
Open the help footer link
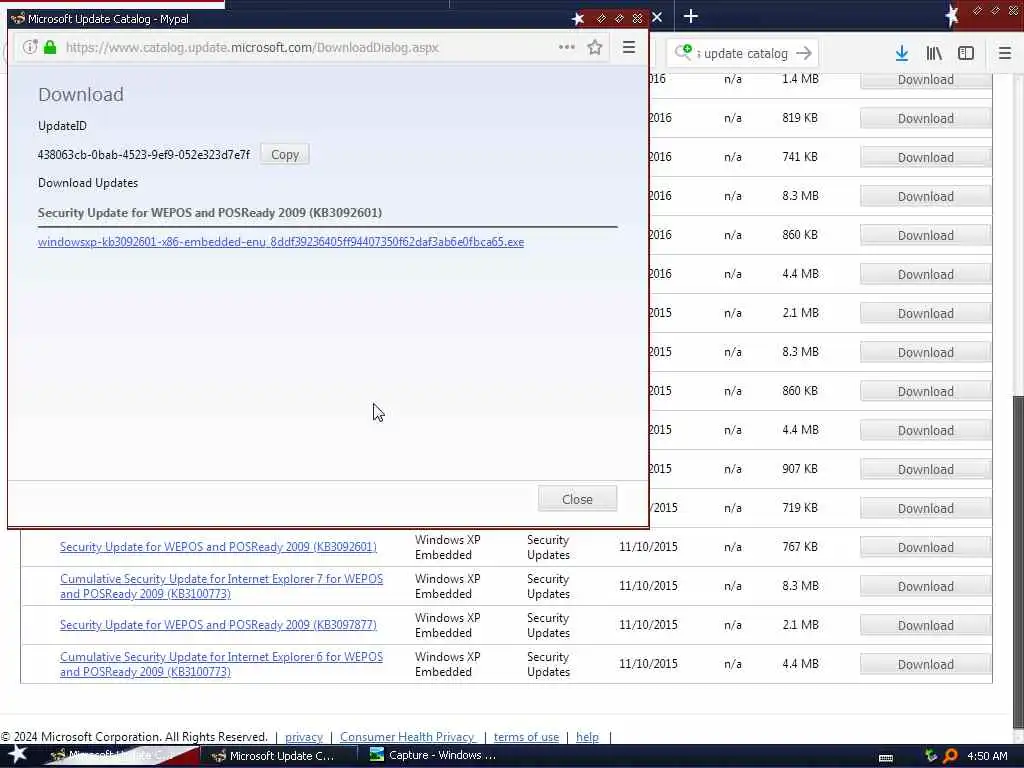pos(587,737)
